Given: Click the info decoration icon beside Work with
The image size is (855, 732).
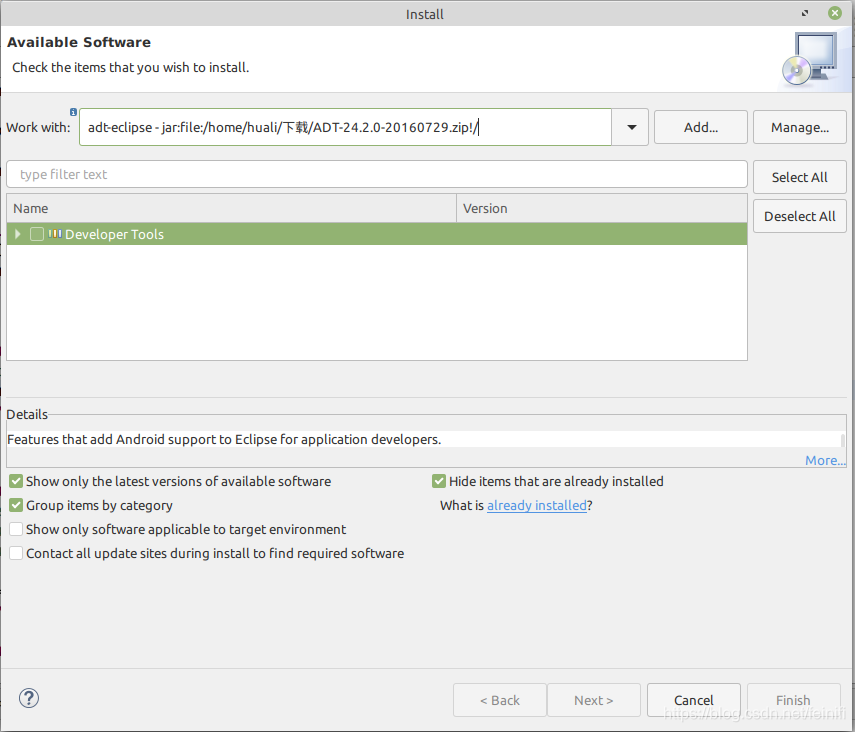Looking at the screenshot, I should click(73, 112).
